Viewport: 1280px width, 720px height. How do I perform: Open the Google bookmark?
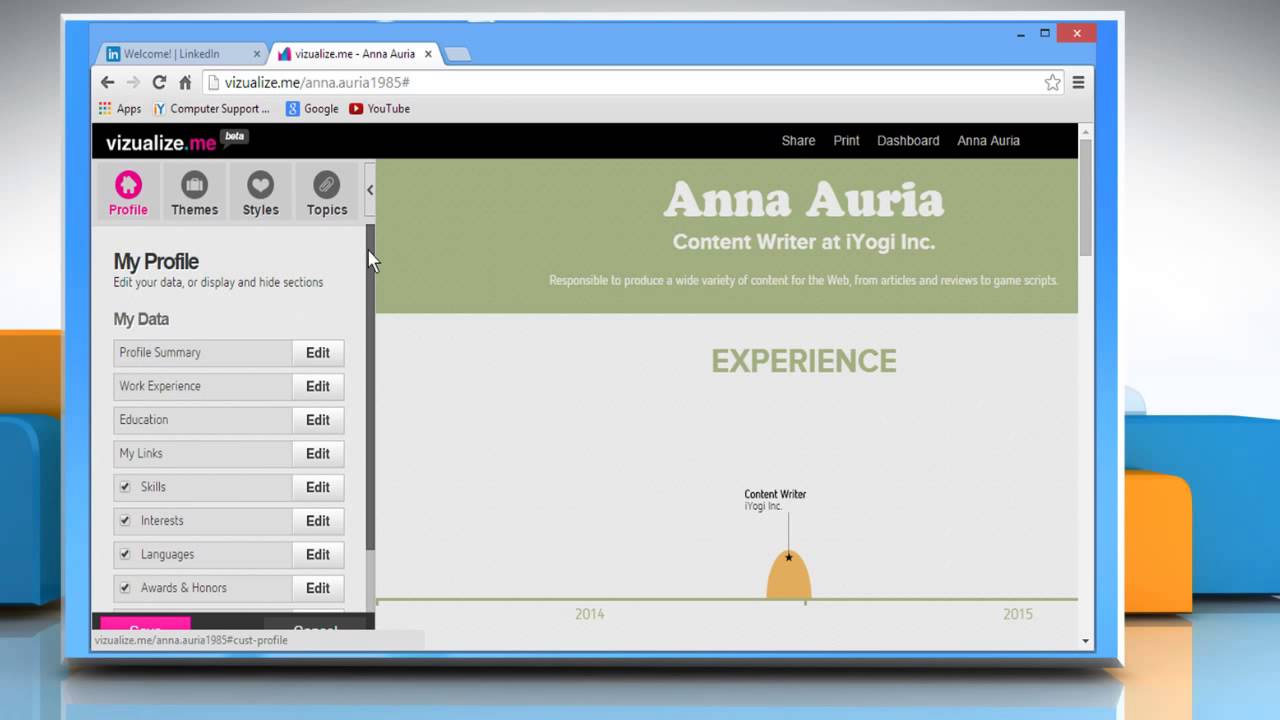point(312,109)
